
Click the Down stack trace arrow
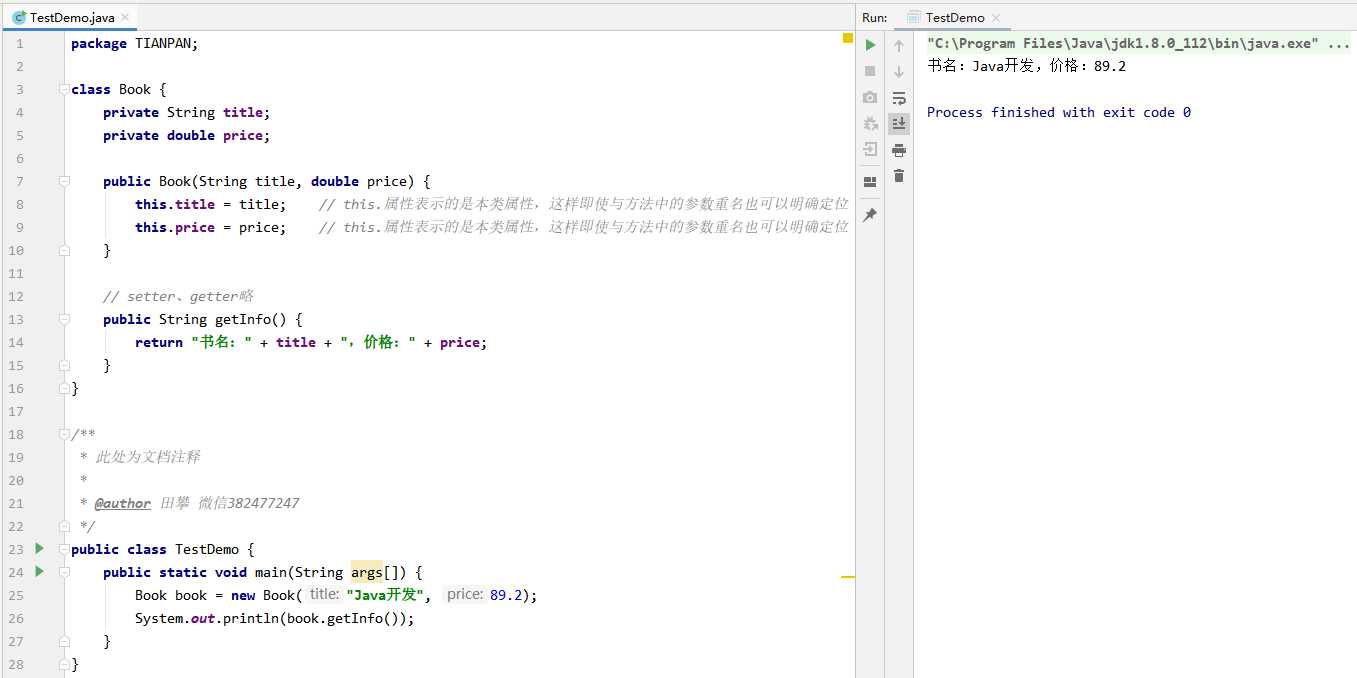[x=899, y=71]
